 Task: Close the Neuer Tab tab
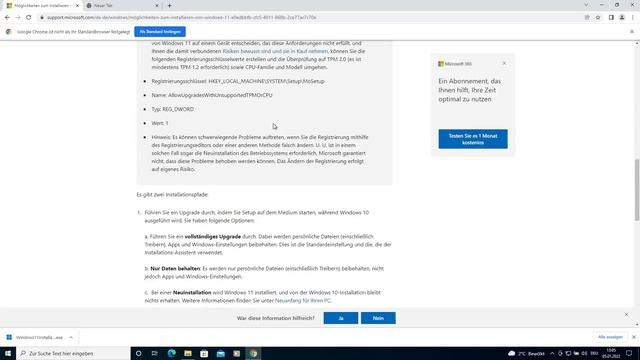(x=157, y=6)
